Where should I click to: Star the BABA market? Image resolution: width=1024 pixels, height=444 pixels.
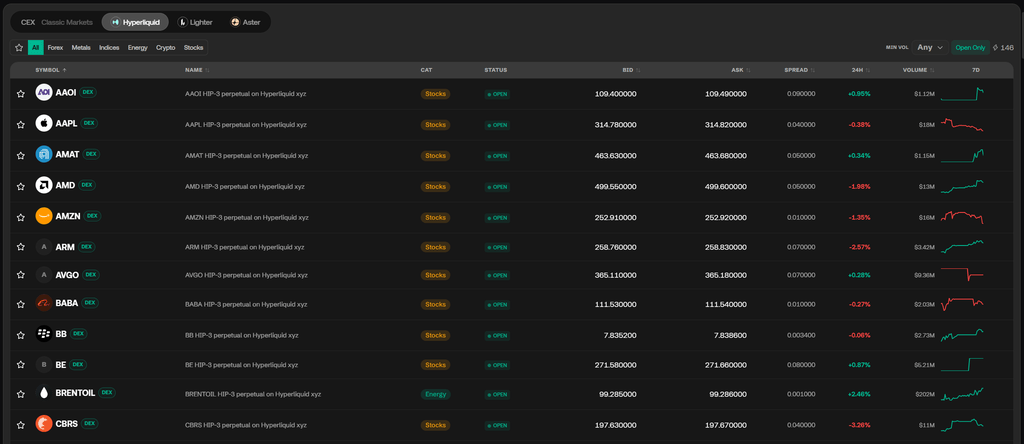pos(20,304)
